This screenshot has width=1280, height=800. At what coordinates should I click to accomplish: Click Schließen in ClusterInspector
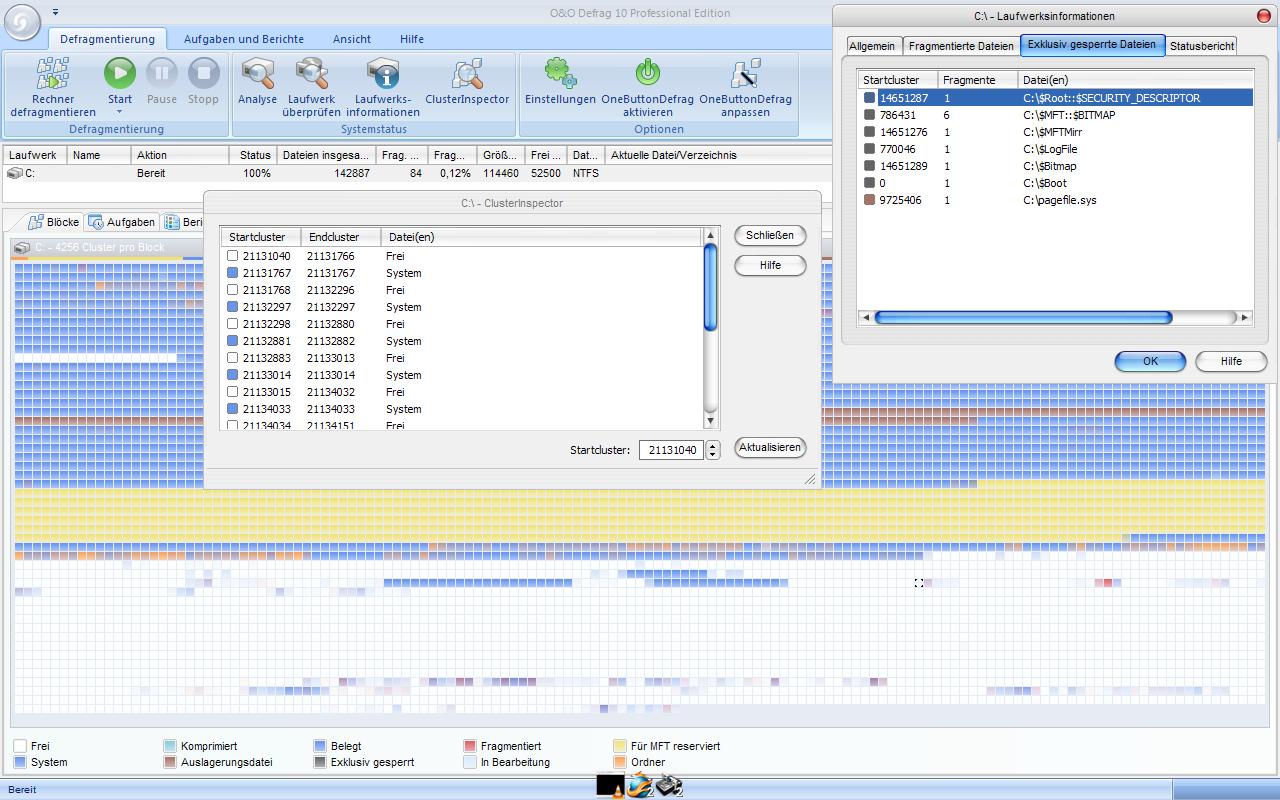click(770, 235)
